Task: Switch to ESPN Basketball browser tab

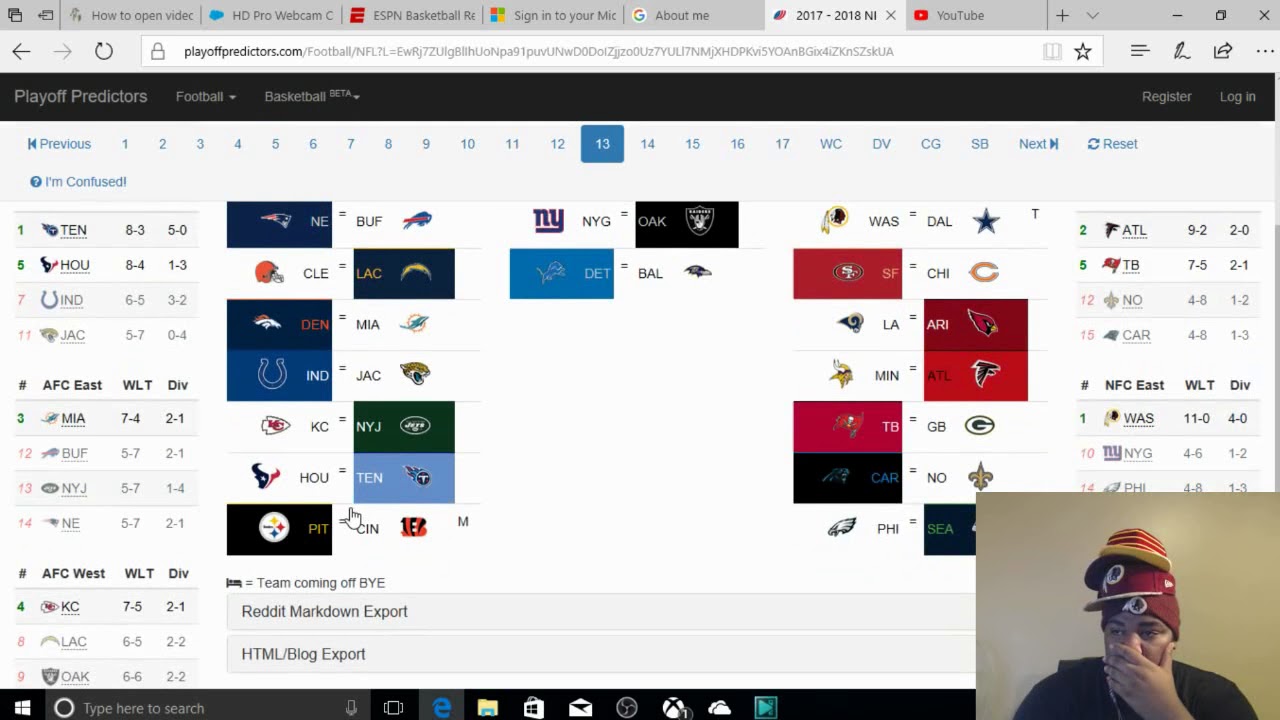Action: pos(412,15)
